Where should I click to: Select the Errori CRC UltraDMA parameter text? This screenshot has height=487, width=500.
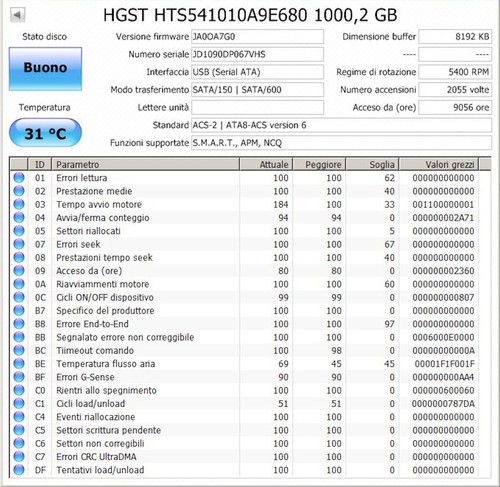tap(96, 457)
